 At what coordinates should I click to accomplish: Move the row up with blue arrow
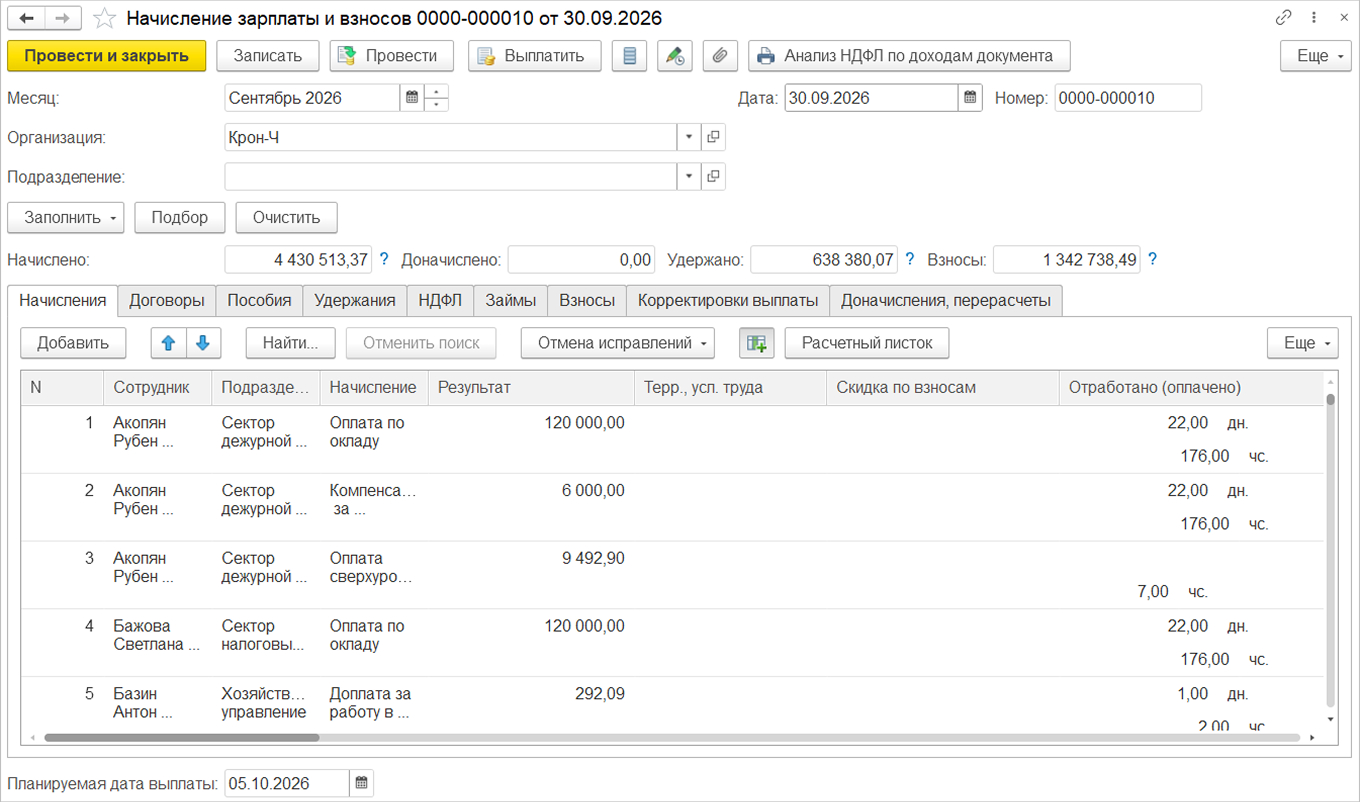168,343
